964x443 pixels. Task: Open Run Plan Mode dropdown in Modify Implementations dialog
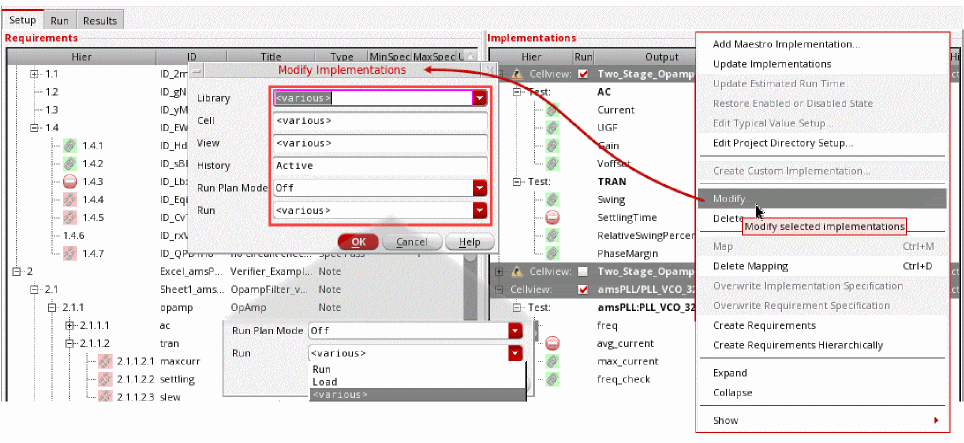click(480, 188)
